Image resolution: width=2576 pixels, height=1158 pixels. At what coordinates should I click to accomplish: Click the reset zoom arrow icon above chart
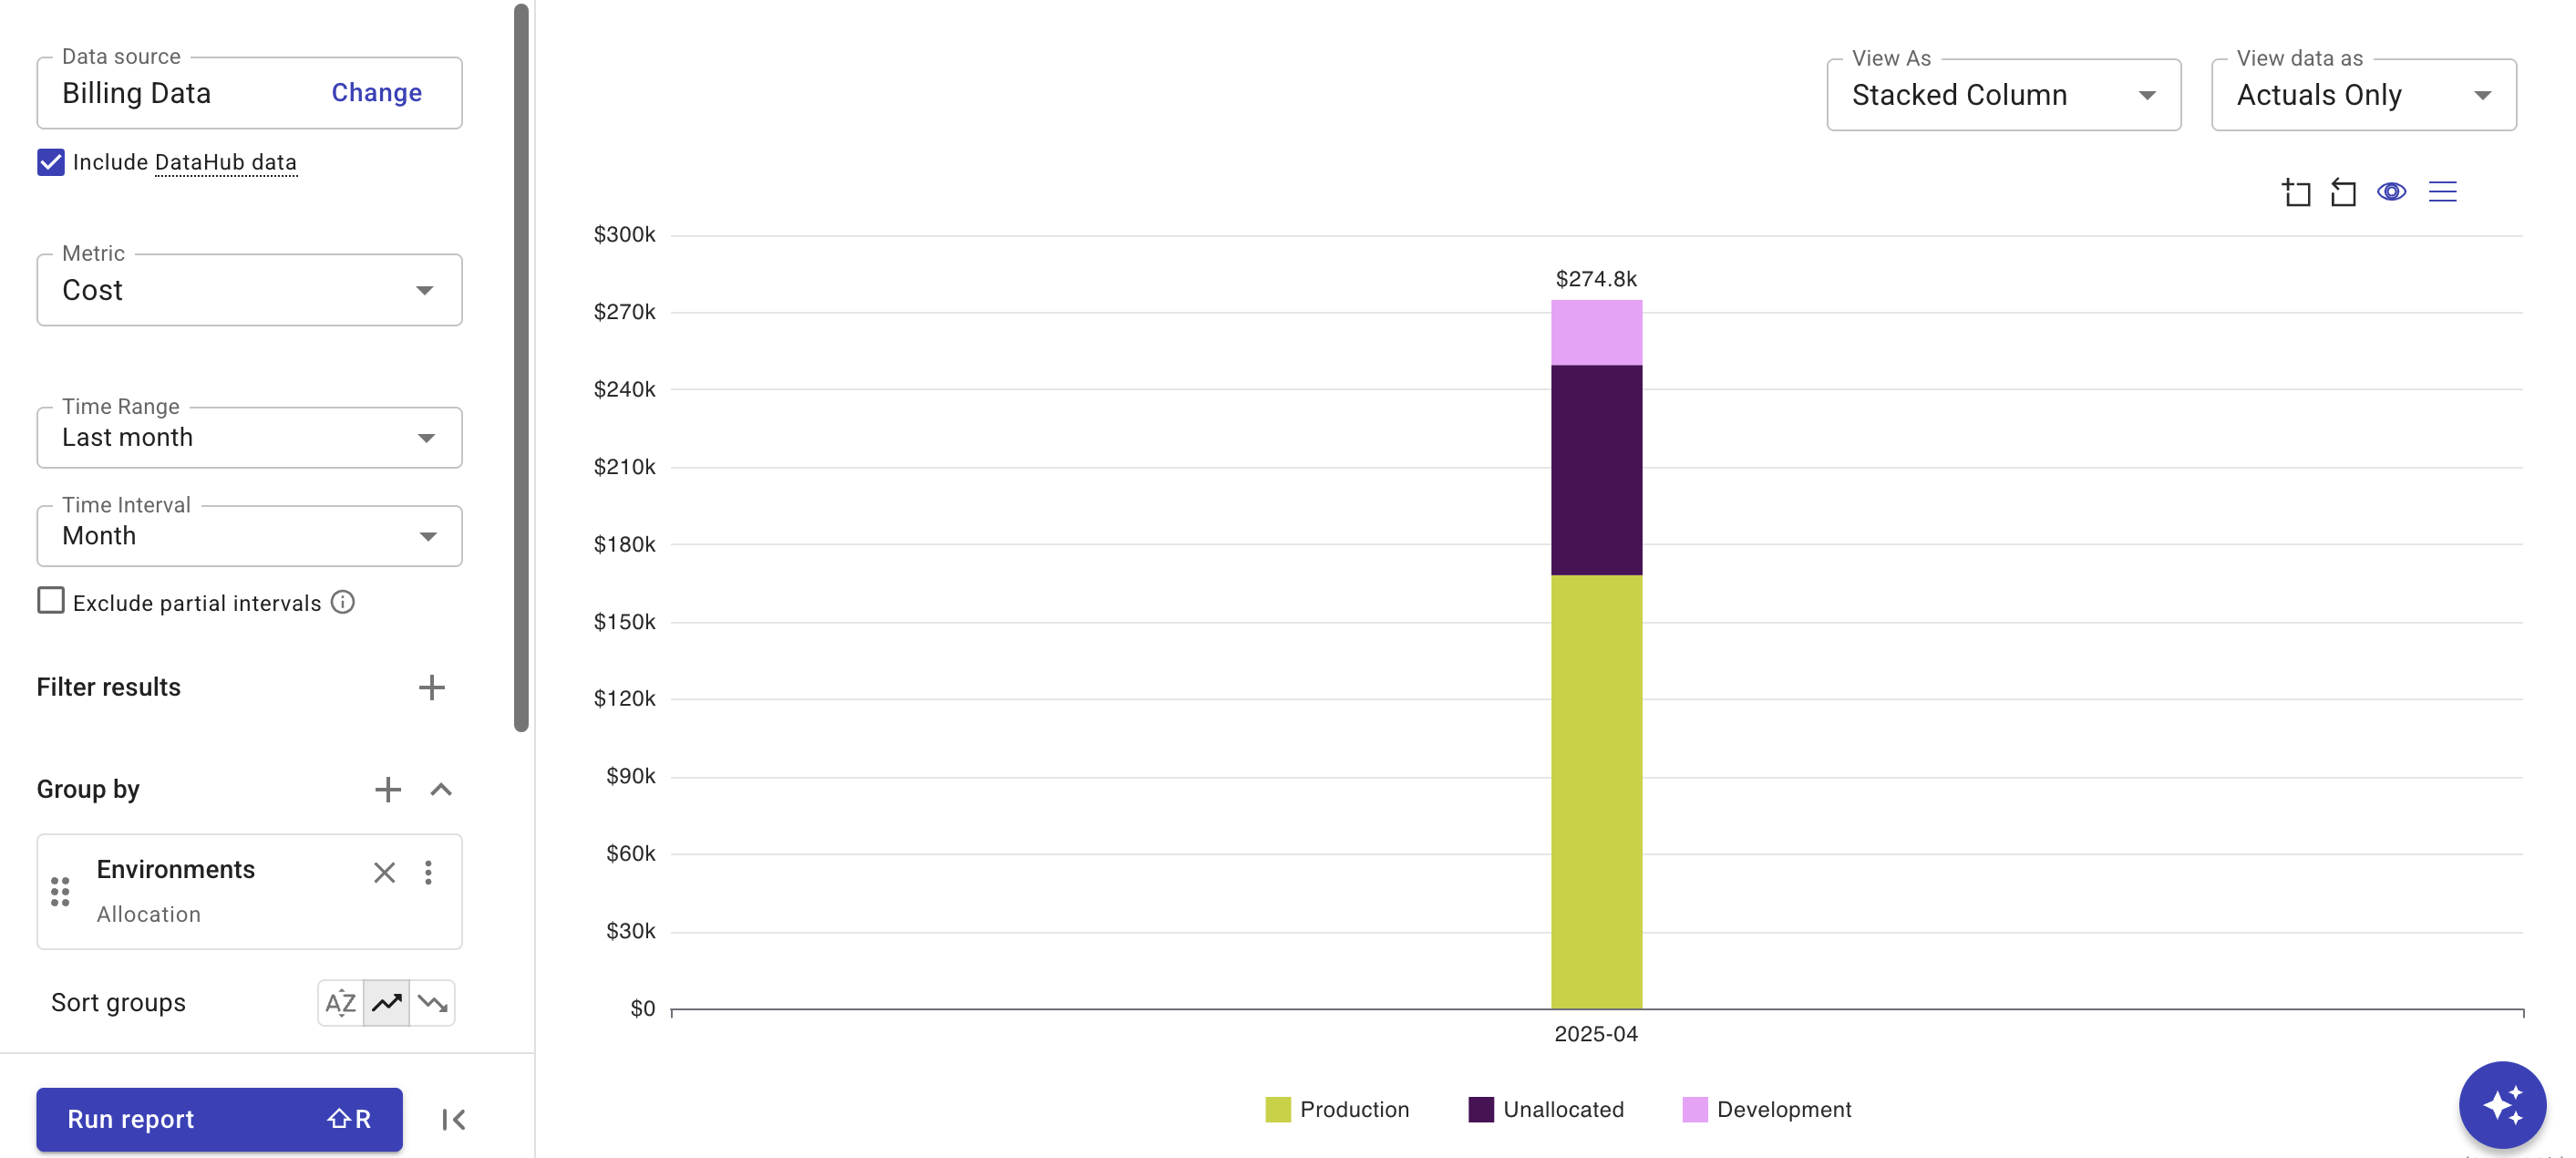(2344, 191)
